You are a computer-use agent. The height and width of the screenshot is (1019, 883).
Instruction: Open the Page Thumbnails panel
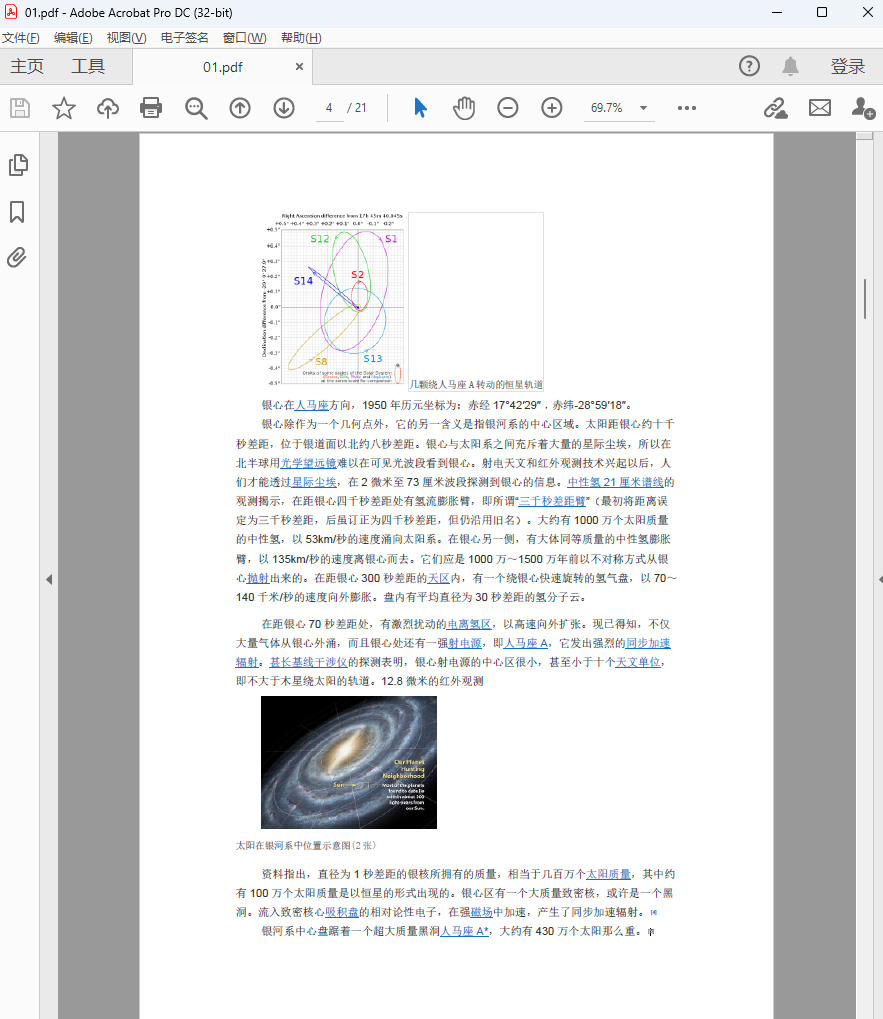17,165
